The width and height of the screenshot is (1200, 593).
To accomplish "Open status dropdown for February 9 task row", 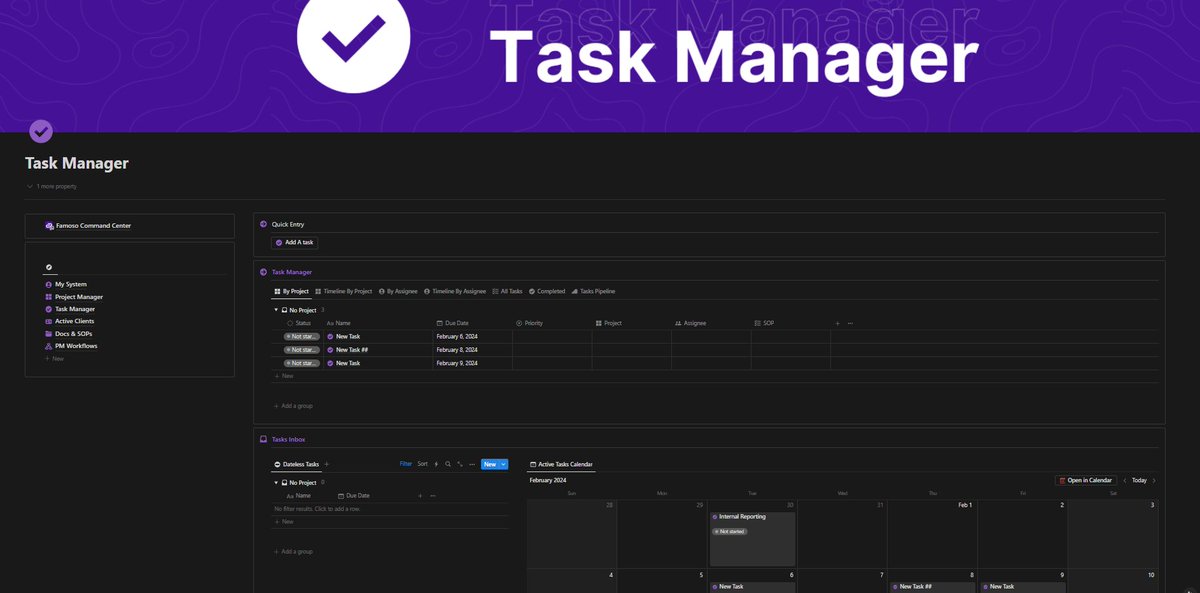I will [302, 363].
